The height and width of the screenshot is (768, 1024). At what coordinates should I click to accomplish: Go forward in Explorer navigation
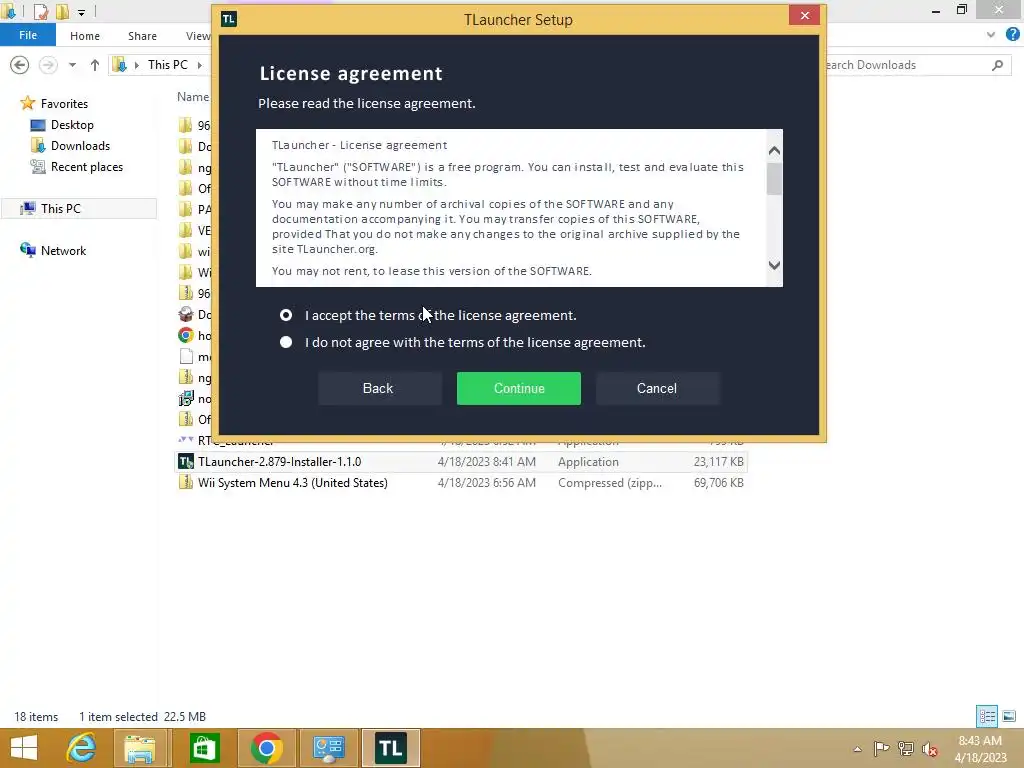tap(48, 65)
